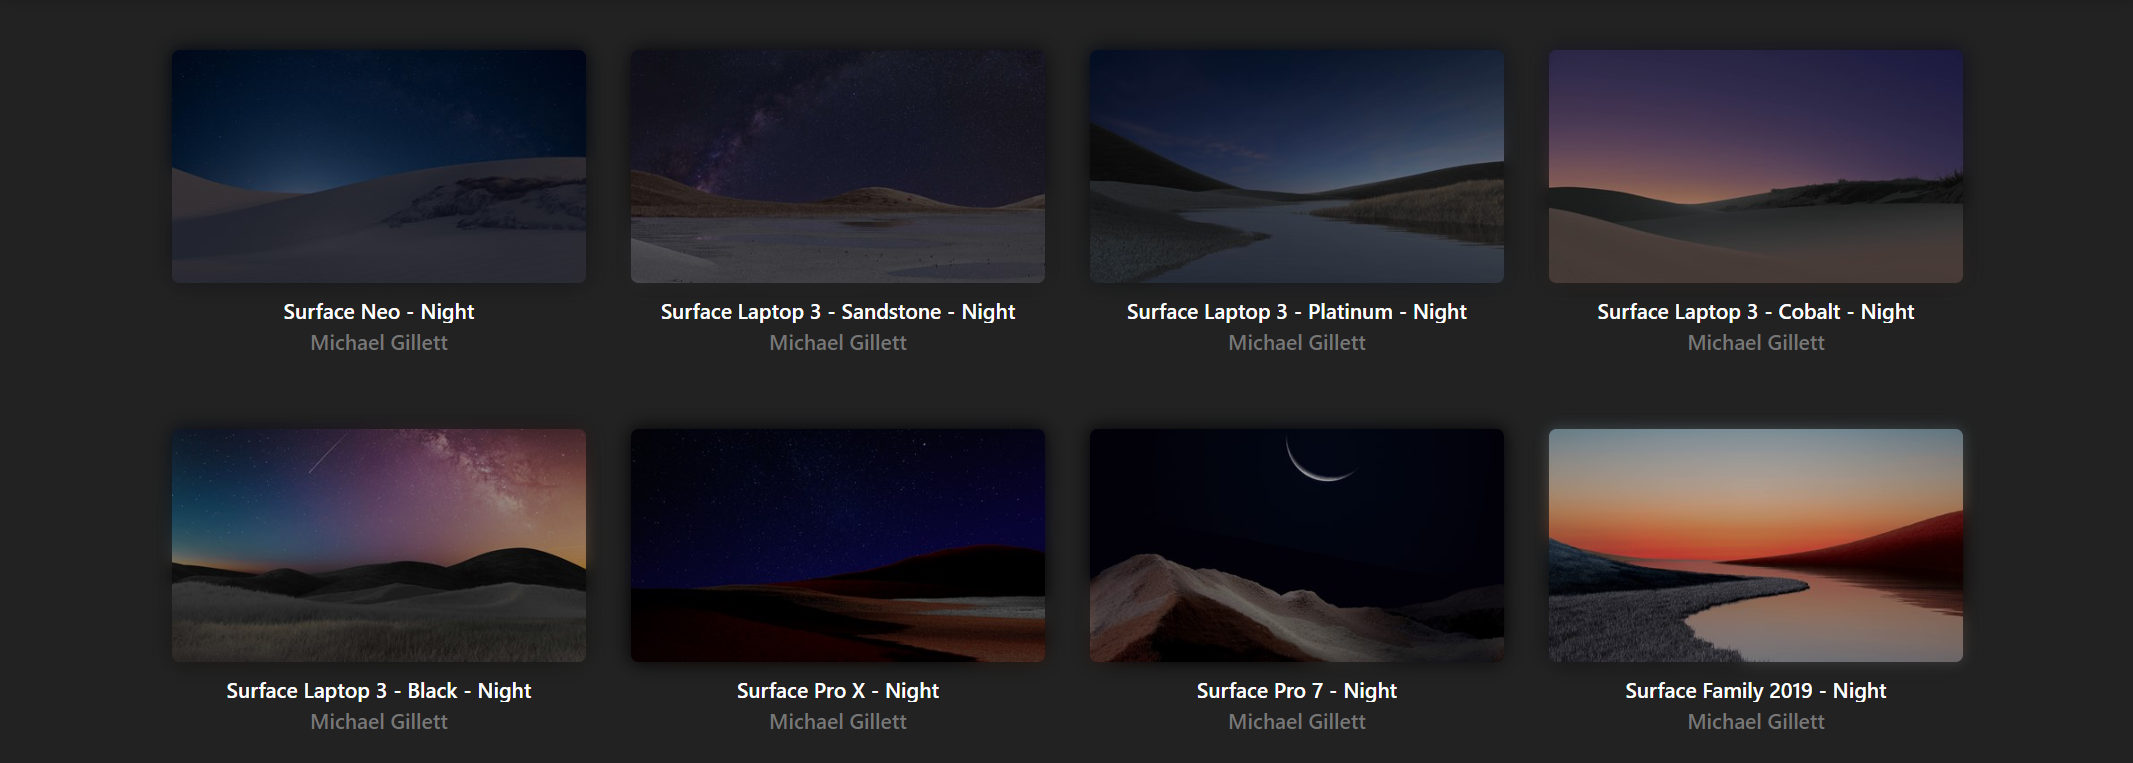
Task: Select Michael Gillett under Surface Family 2019 - Night
Action: point(1756,722)
